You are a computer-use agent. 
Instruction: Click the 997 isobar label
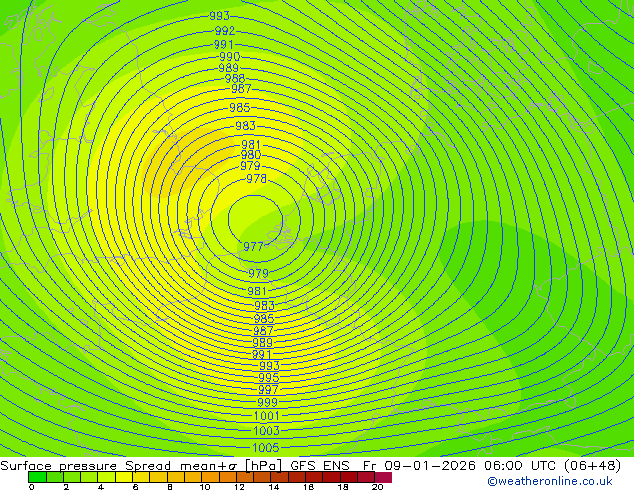click(x=268, y=390)
